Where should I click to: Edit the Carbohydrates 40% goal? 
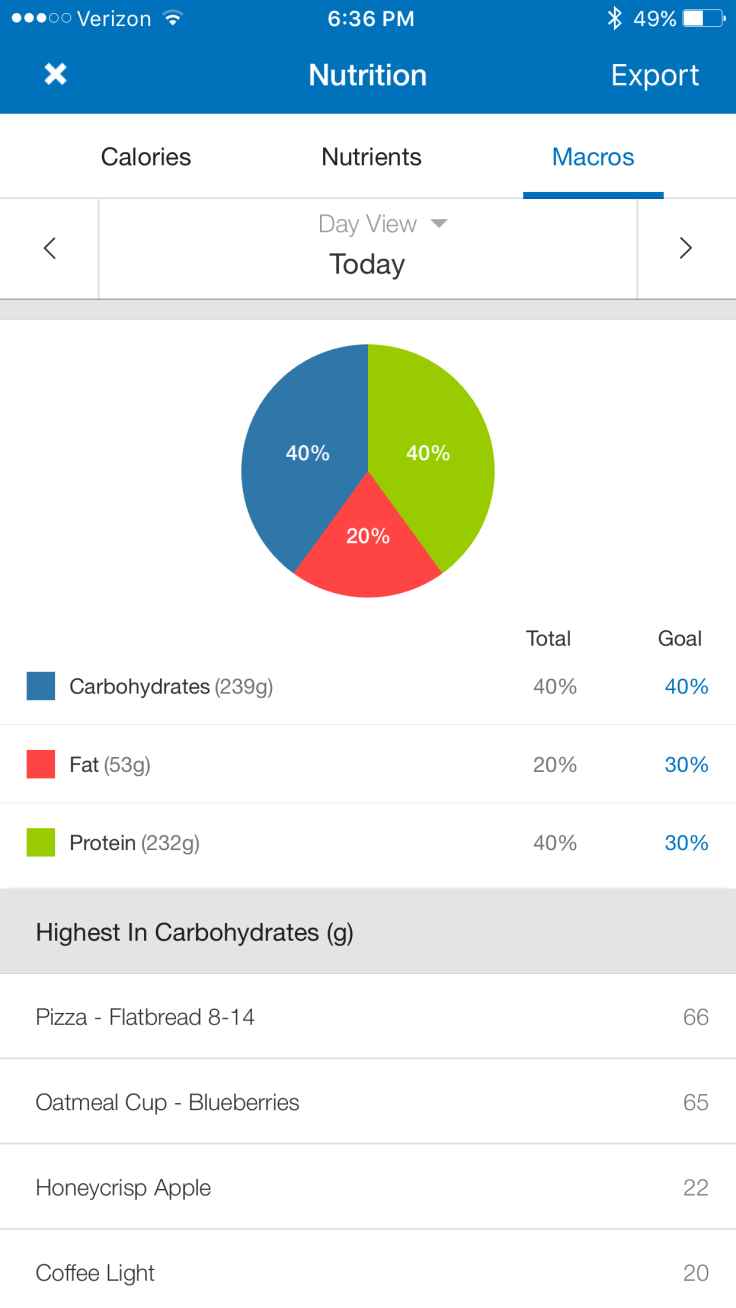(x=686, y=687)
